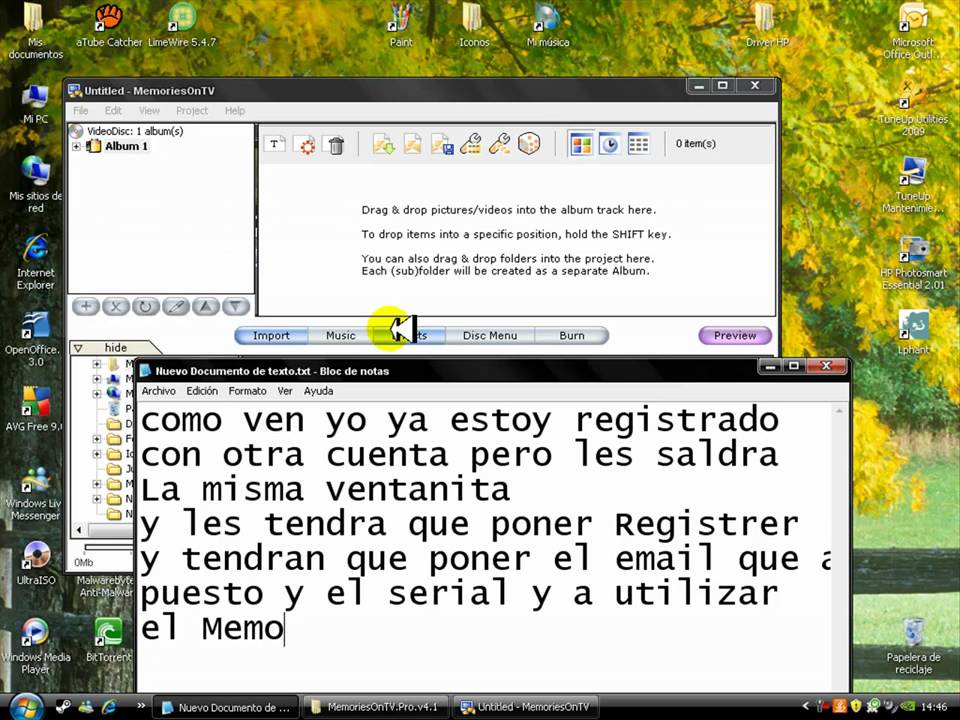Click the plus add album button
The height and width of the screenshot is (720, 960).
(x=86, y=306)
